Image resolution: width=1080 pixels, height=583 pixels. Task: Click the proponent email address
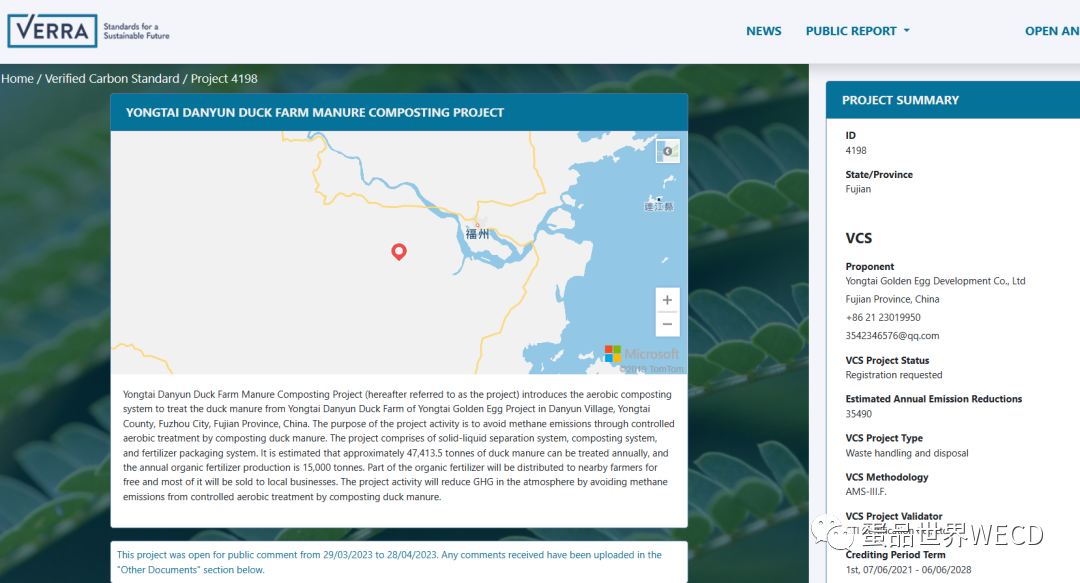(x=892, y=336)
